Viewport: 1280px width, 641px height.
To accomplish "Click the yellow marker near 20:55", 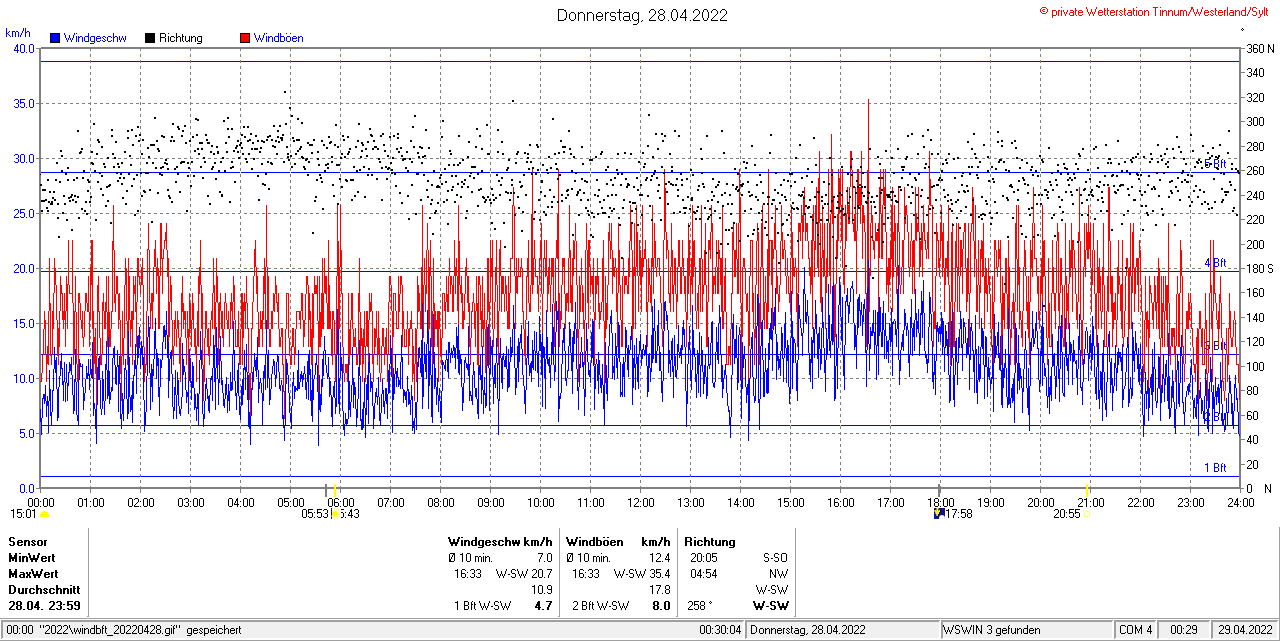I will (1087, 514).
